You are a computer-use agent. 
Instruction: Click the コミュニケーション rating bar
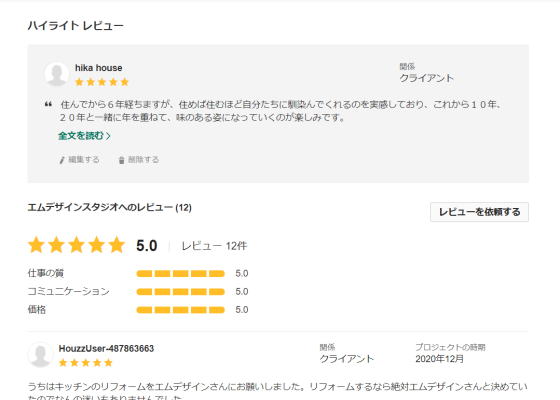(x=180, y=292)
